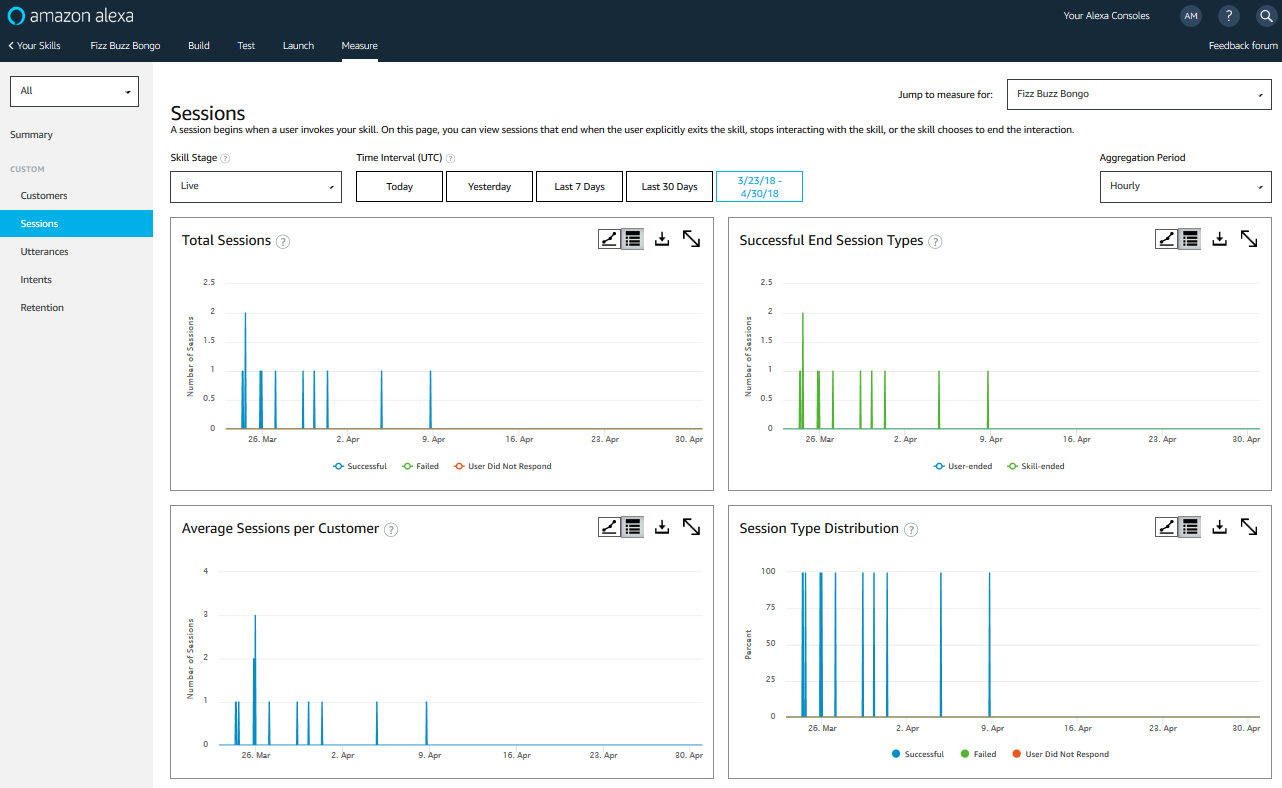Switch Session Type Distribution to line chart view
Screen dimensions: 1282x788
click(x=1166, y=527)
